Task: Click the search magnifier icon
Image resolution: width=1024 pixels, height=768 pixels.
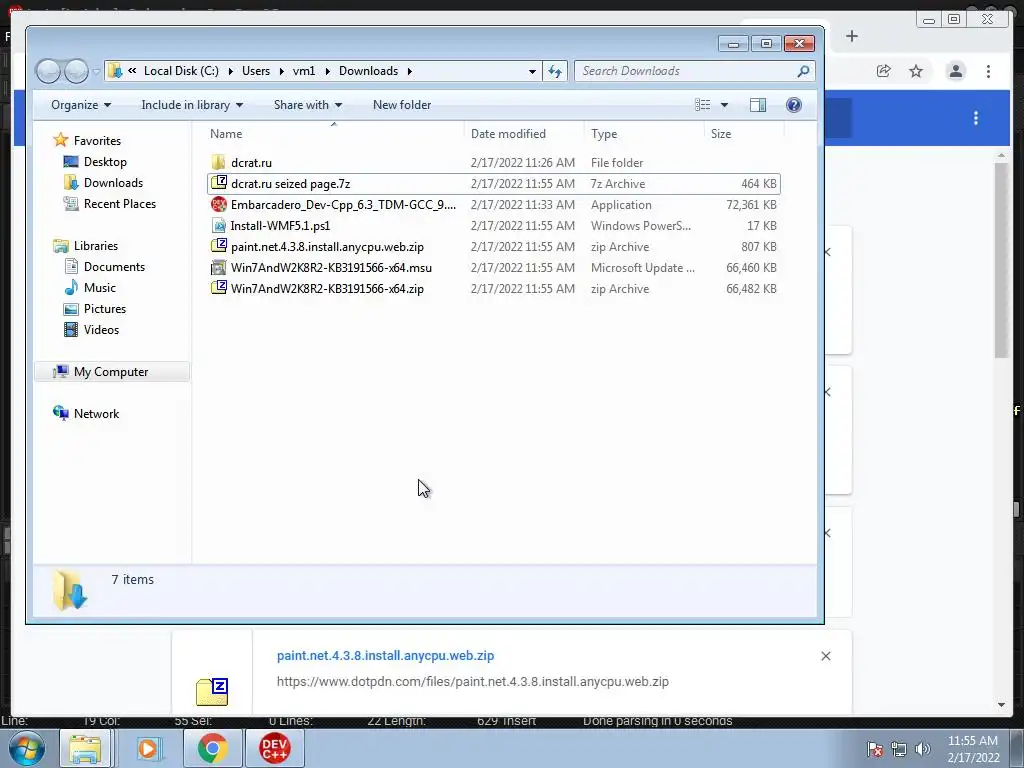Action: (803, 71)
